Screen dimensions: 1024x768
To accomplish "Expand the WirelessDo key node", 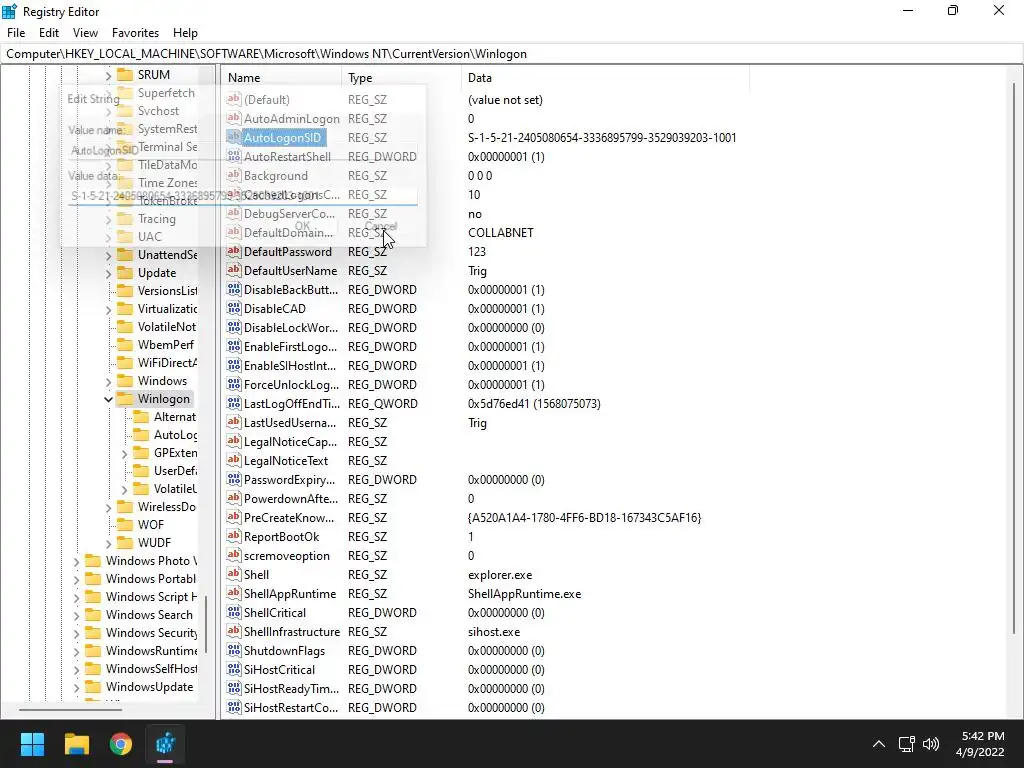I will (x=108, y=507).
